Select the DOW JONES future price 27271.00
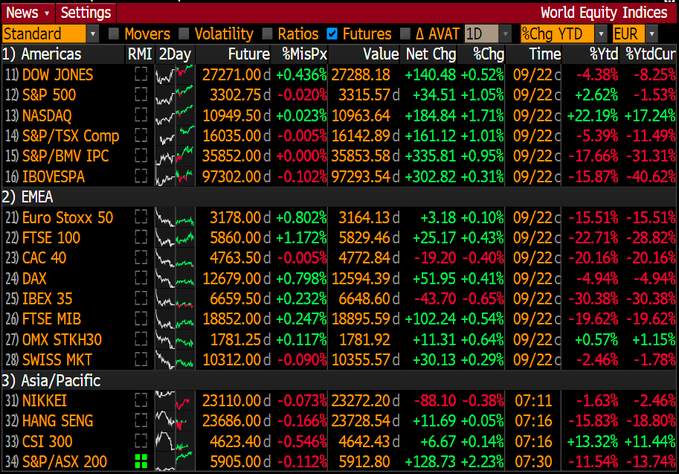Image resolution: width=679 pixels, height=474 pixels. 232,75
